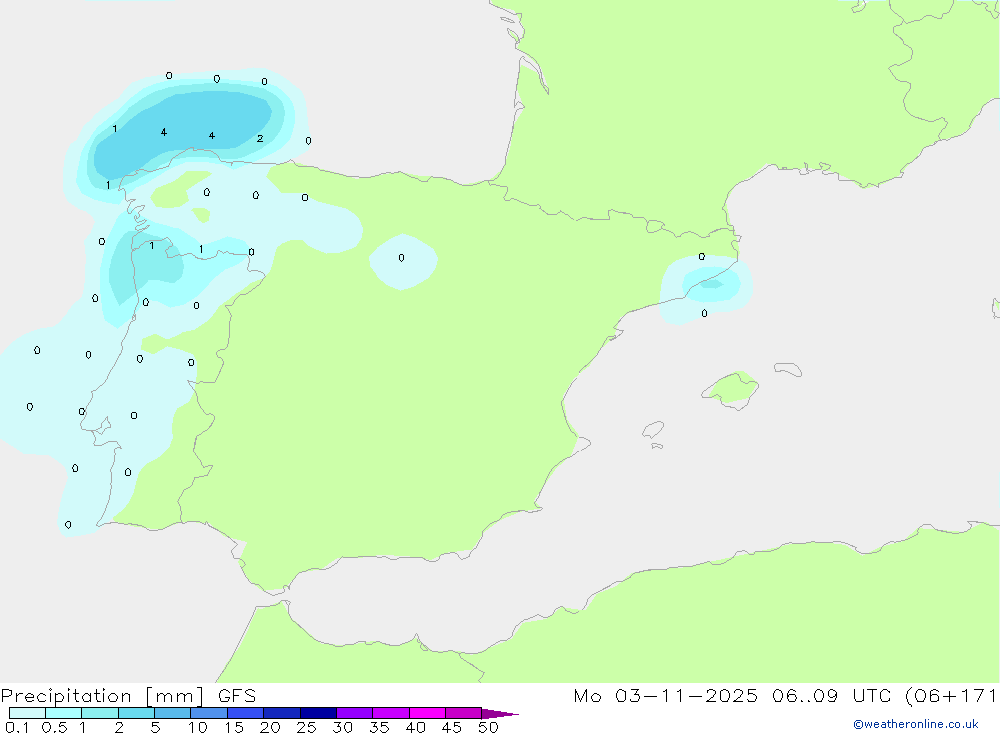Click the '40' legend scale label
This screenshot has width=1000, height=733.
[415, 727]
